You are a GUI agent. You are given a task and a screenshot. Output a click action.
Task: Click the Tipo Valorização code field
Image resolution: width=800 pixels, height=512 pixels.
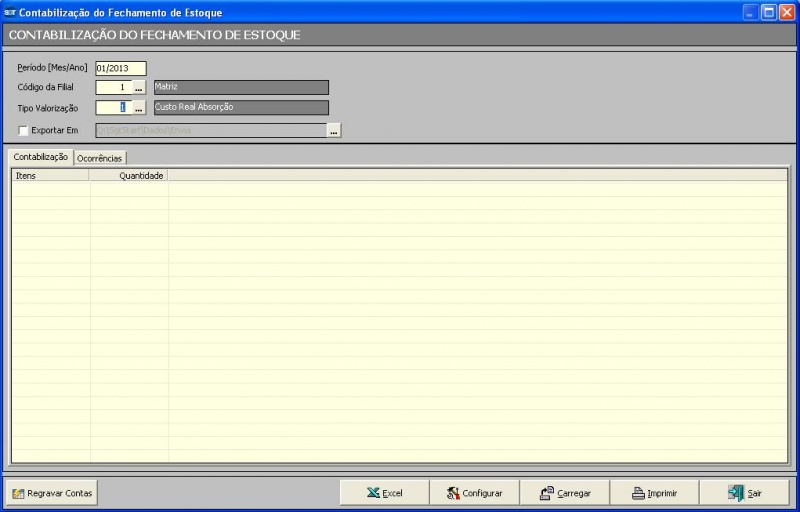coord(113,107)
